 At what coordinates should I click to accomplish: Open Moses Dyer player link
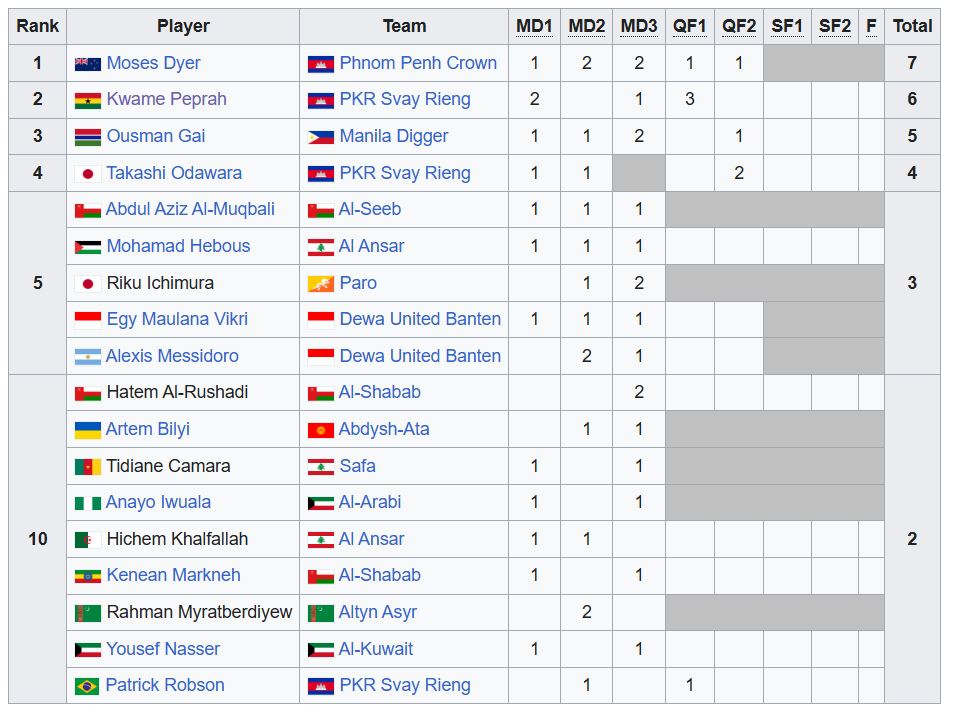(x=153, y=63)
